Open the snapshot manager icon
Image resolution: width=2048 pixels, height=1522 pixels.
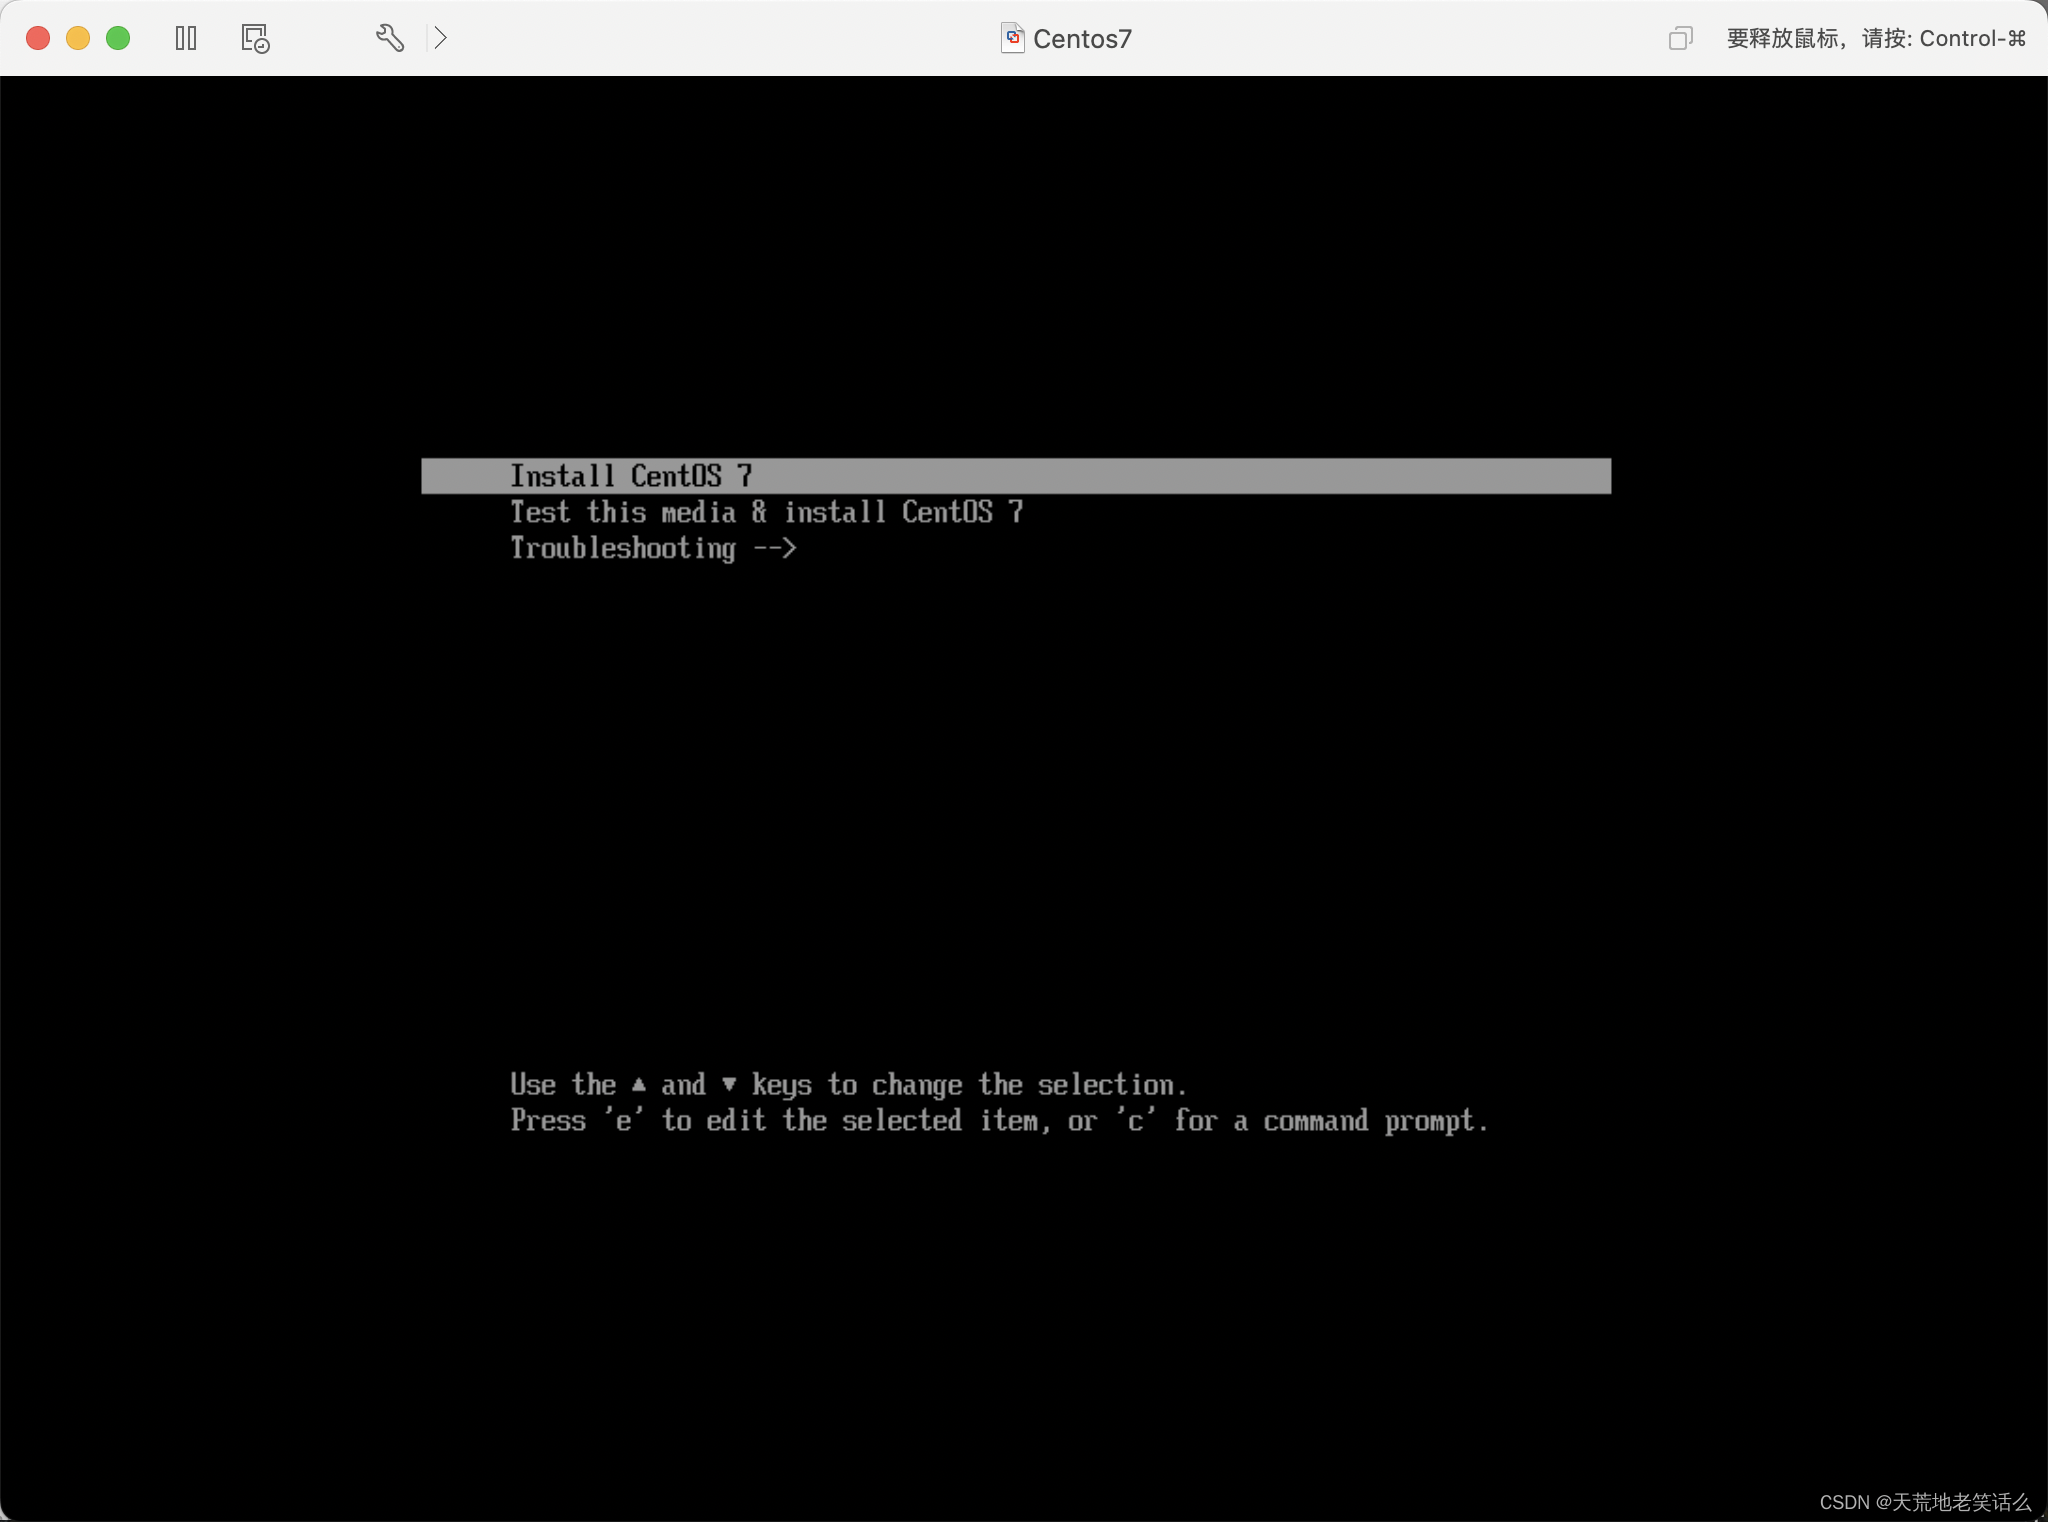click(x=255, y=38)
